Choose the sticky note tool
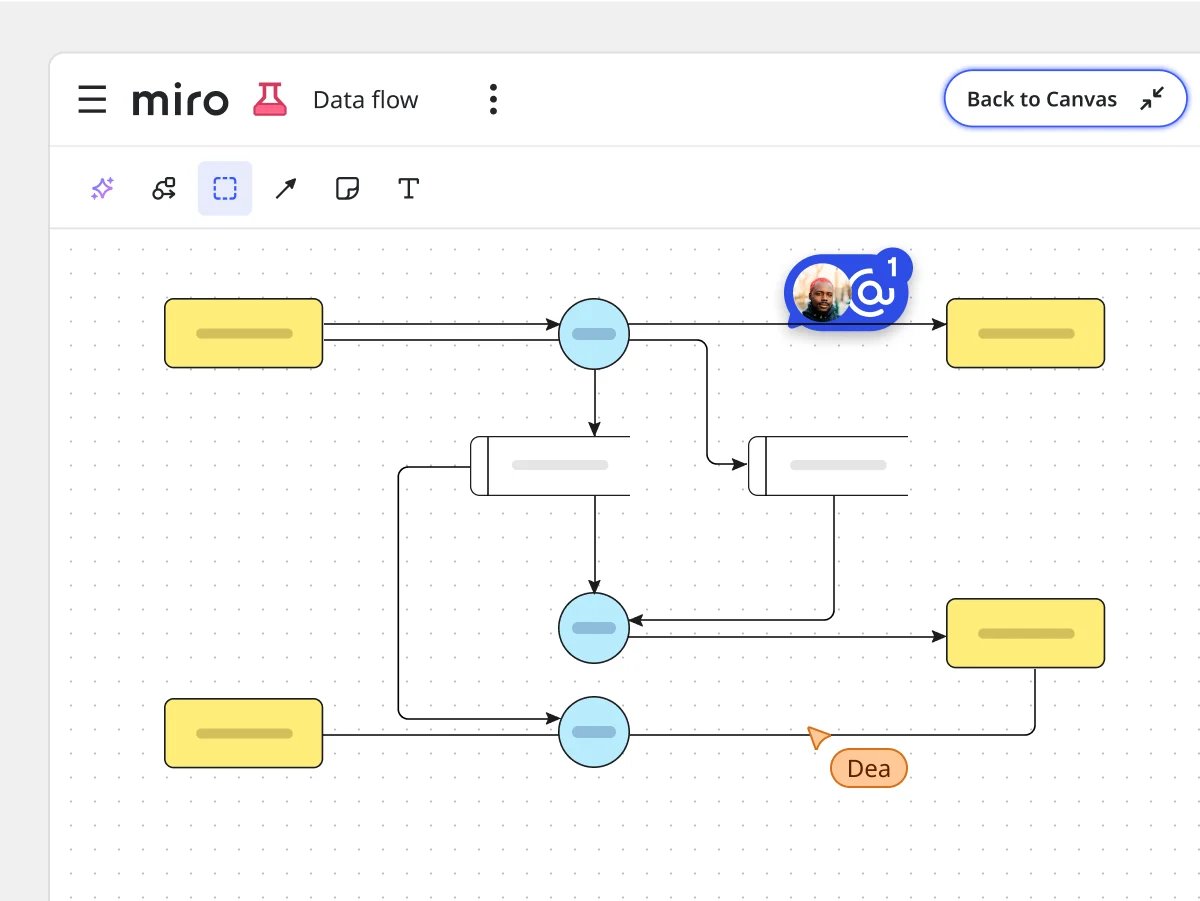 pos(347,188)
